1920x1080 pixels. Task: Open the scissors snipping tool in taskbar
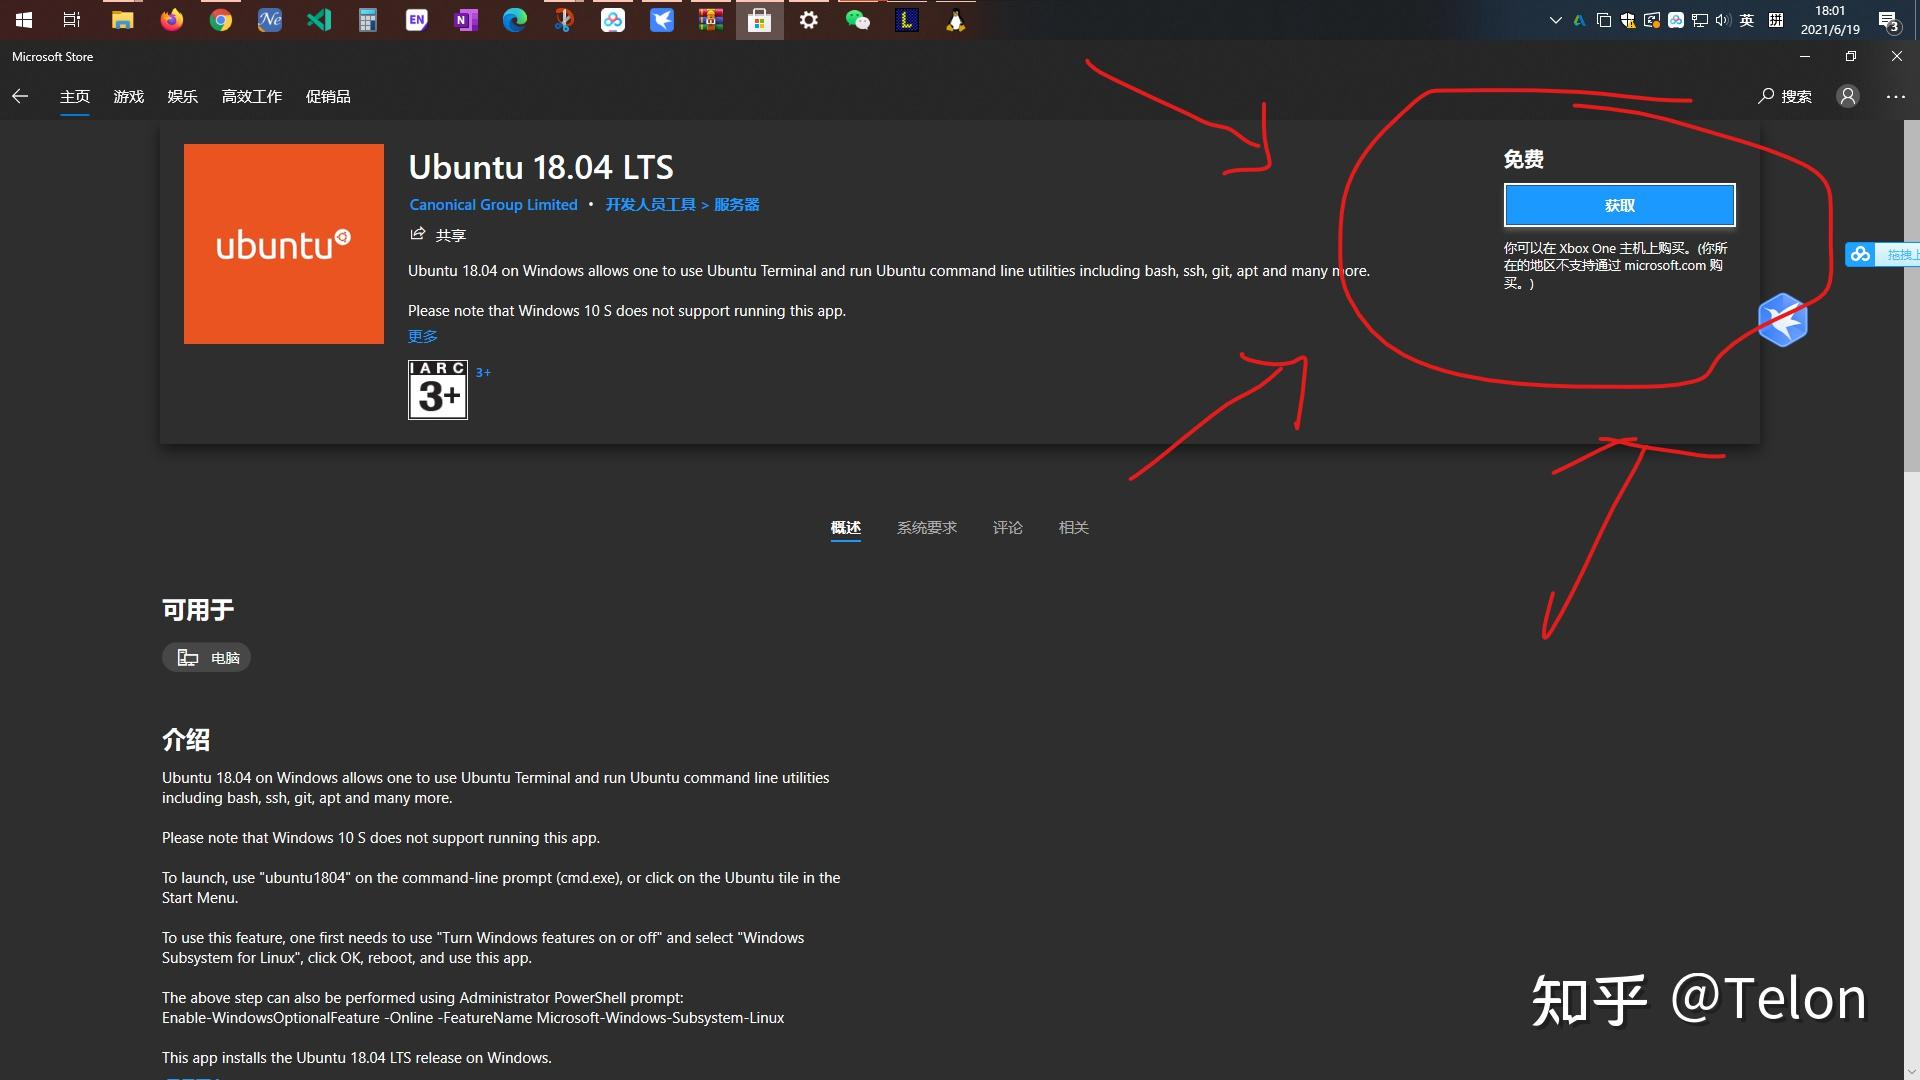[x=564, y=20]
